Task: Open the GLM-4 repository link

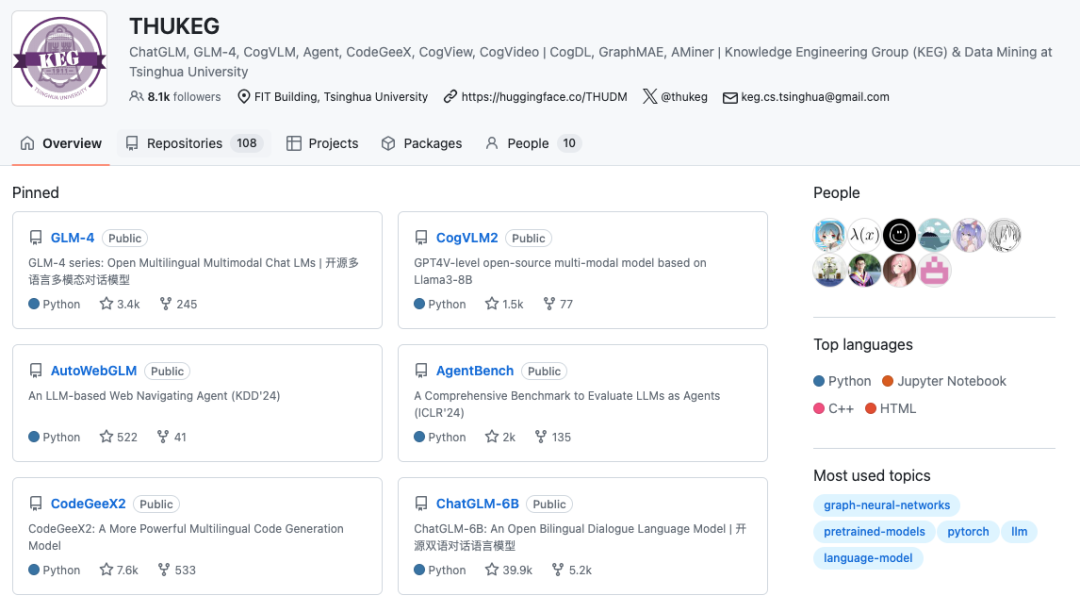Action: click(x=72, y=238)
